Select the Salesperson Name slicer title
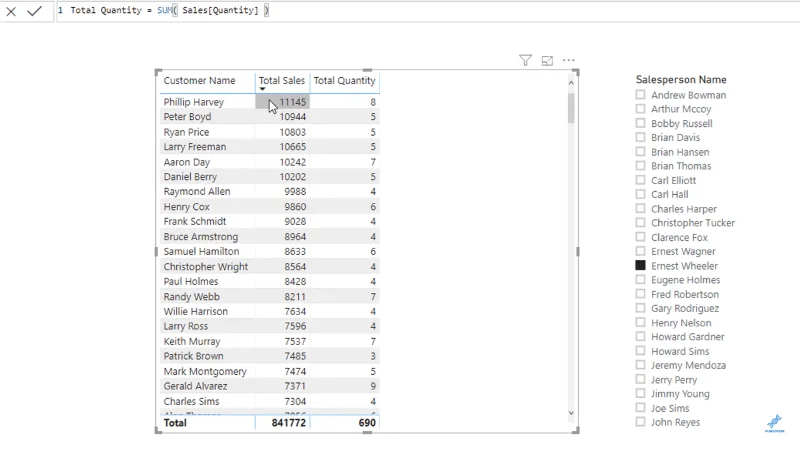The width and height of the screenshot is (800, 449). click(681, 80)
